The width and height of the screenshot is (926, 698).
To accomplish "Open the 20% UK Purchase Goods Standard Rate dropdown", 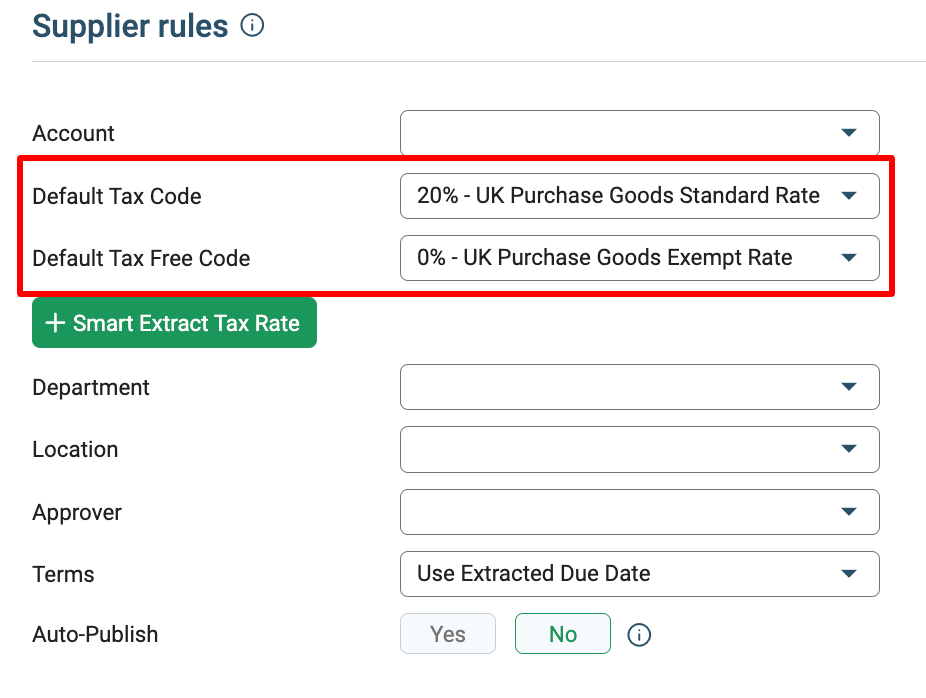I will [640, 196].
